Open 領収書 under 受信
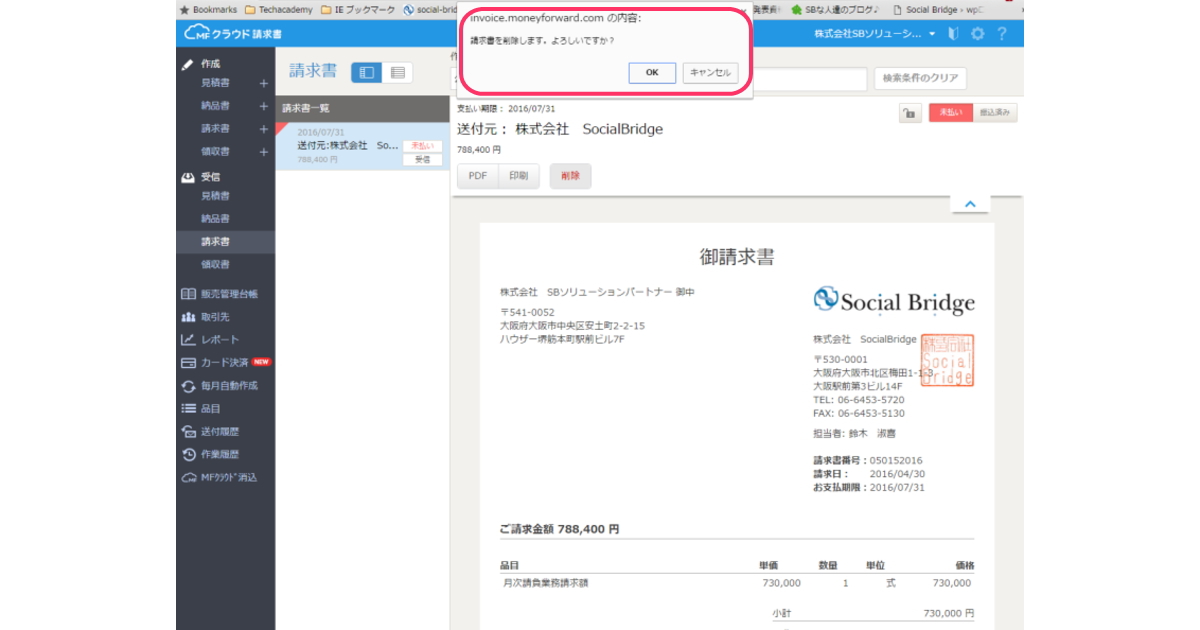1200x630 pixels. pyautogui.click(x=215, y=265)
